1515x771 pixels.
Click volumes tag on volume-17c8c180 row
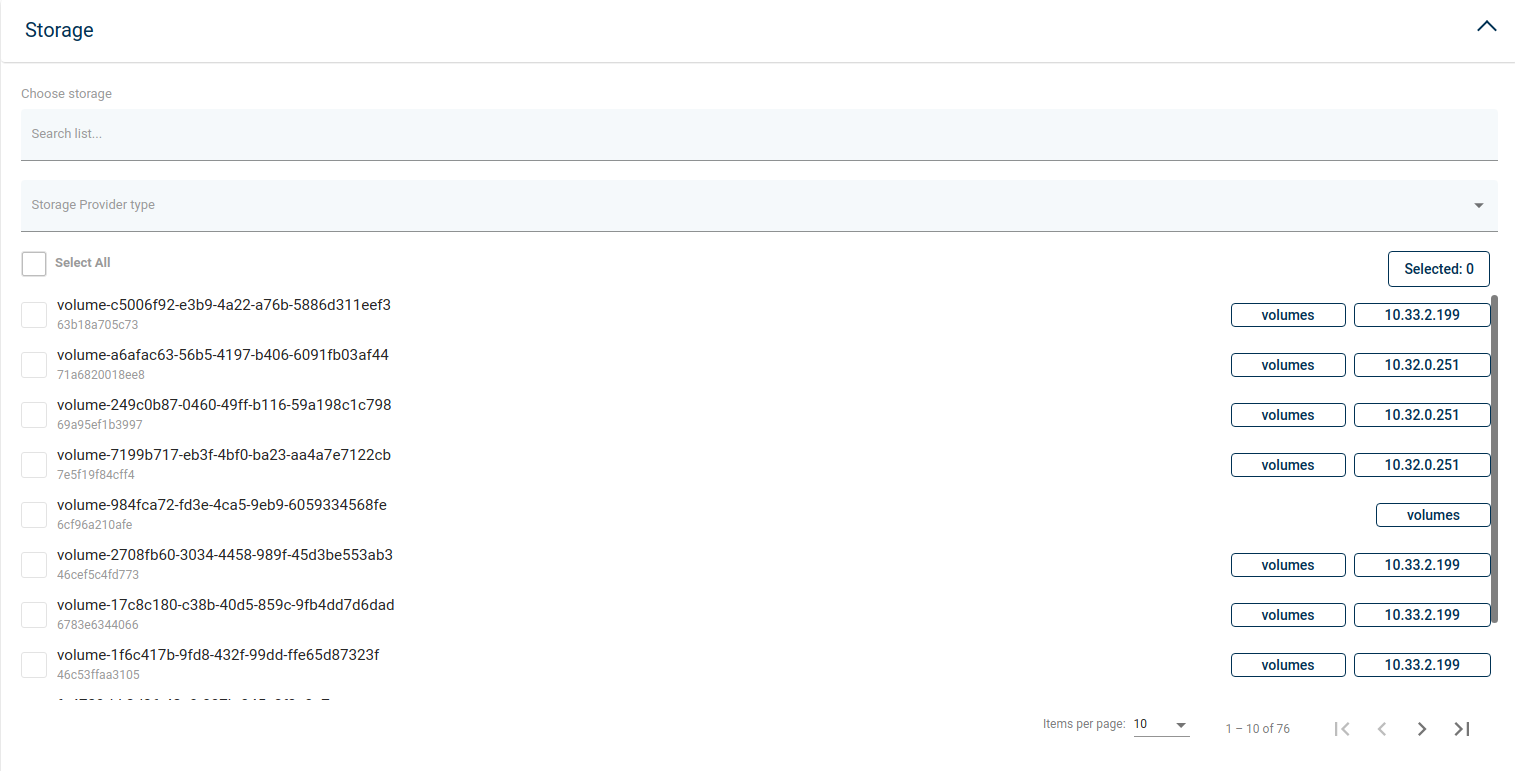(1287, 615)
